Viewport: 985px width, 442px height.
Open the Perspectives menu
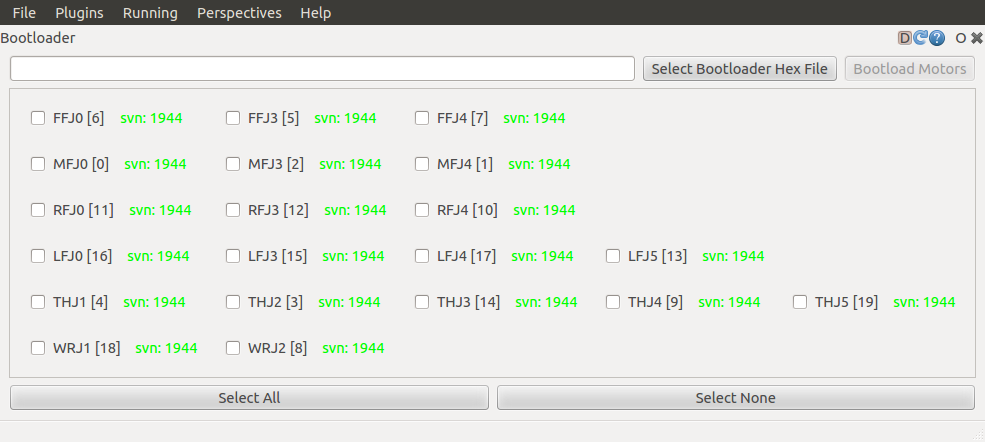tap(239, 13)
